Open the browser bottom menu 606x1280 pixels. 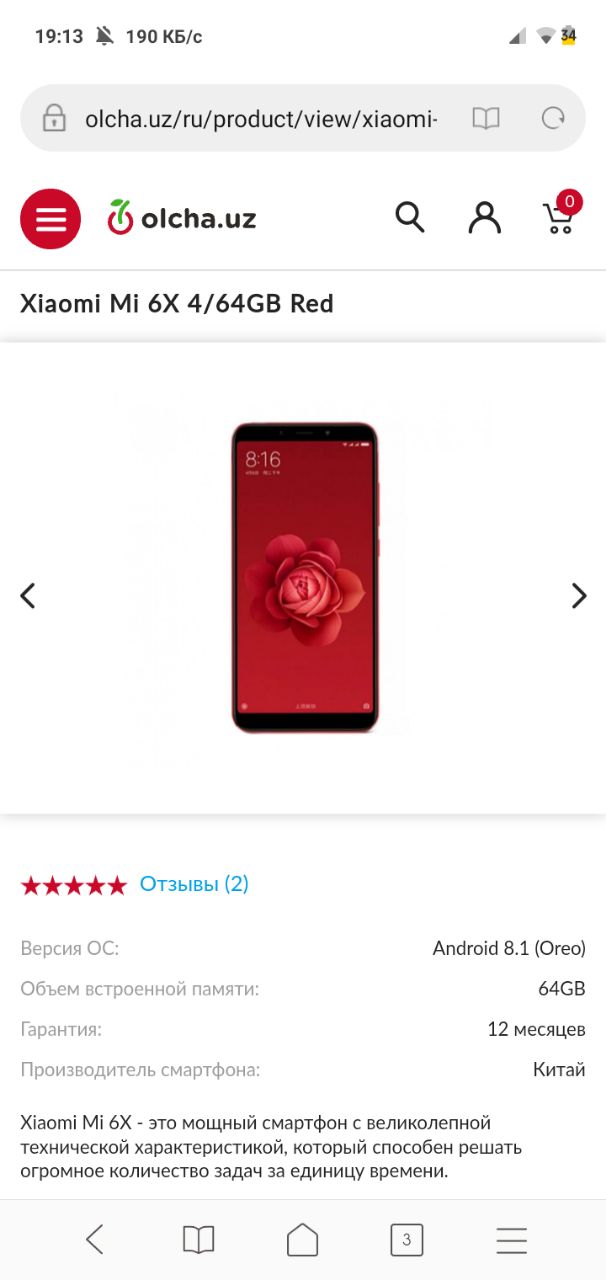(x=511, y=1240)
